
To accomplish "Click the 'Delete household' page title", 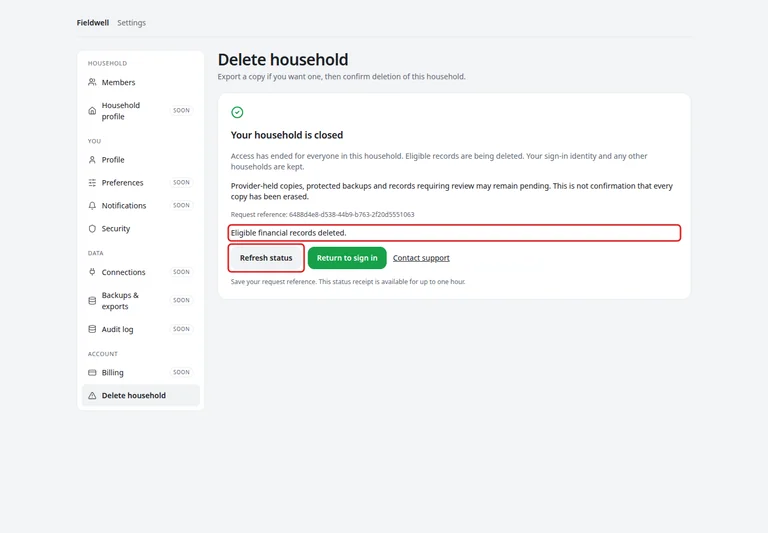I will [x=283, y=60].
